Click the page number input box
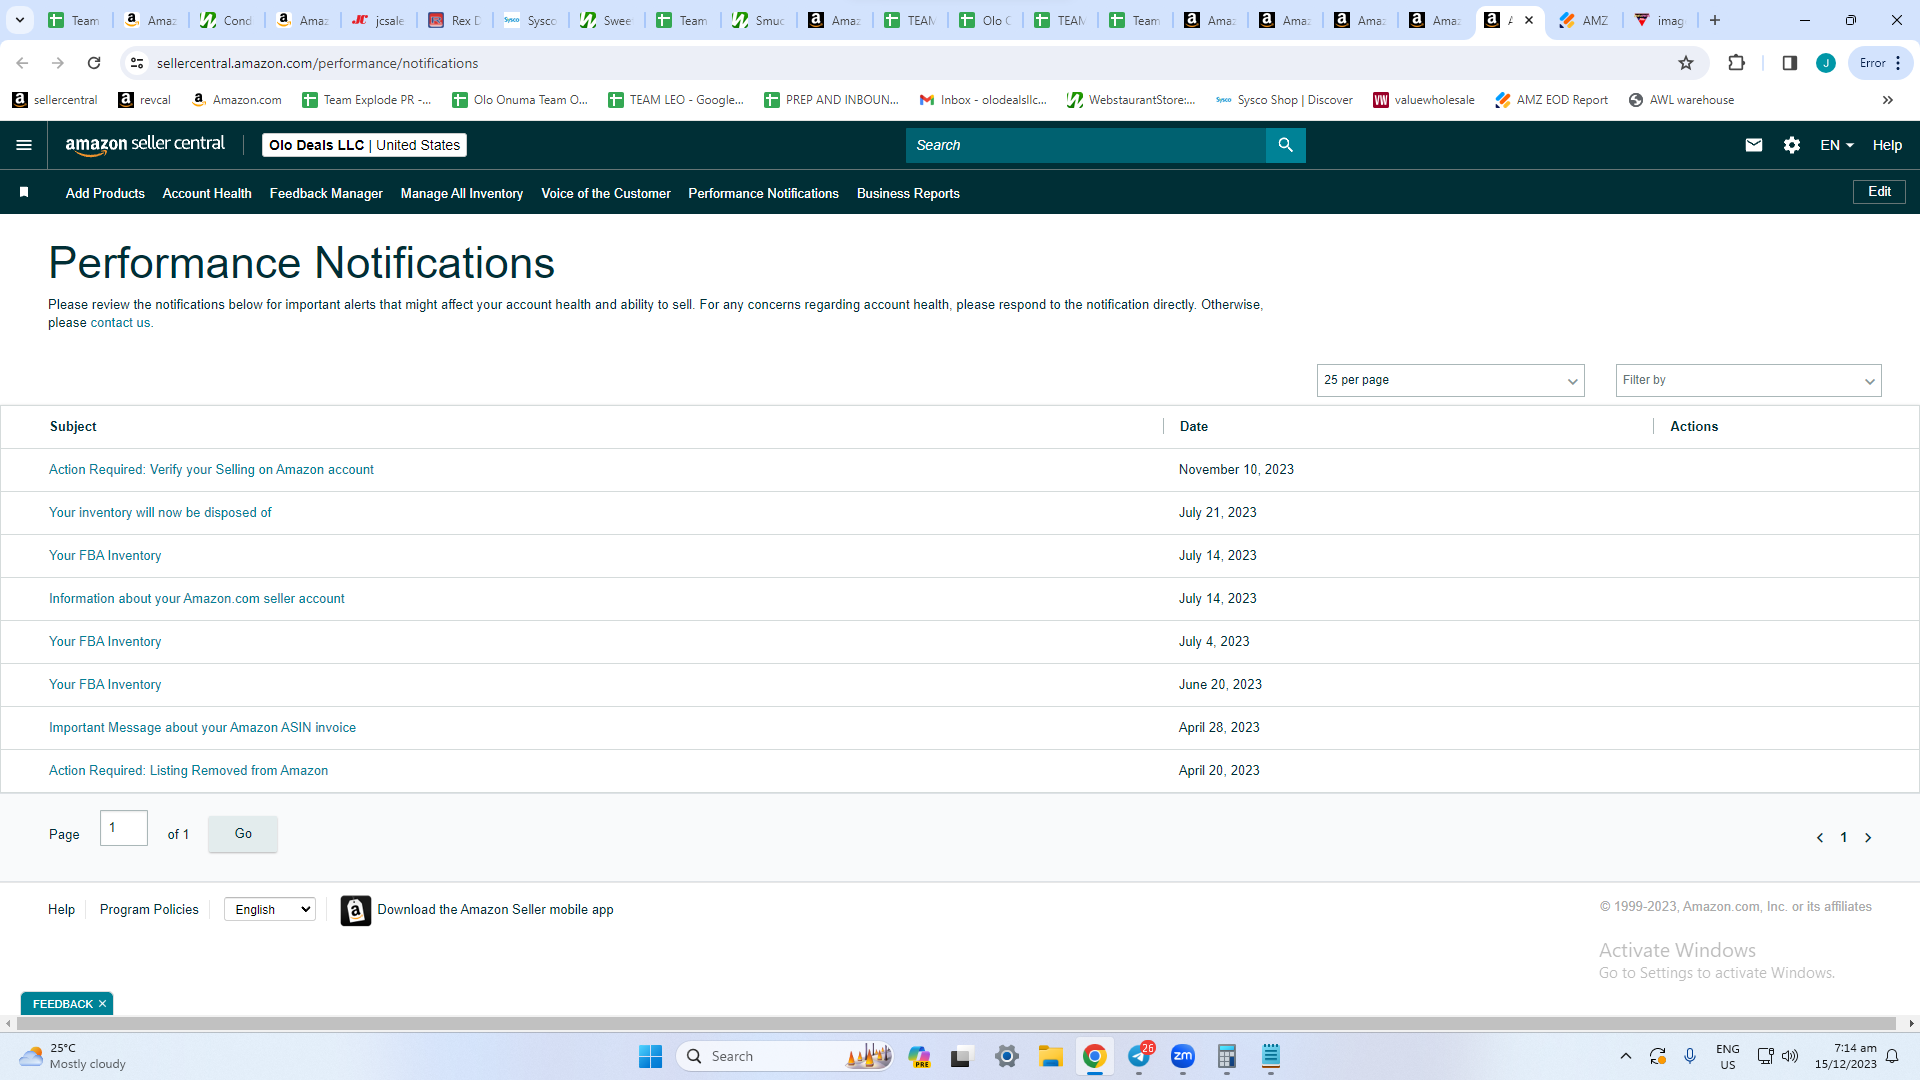 pyautogui.click(x=124, y=828)
